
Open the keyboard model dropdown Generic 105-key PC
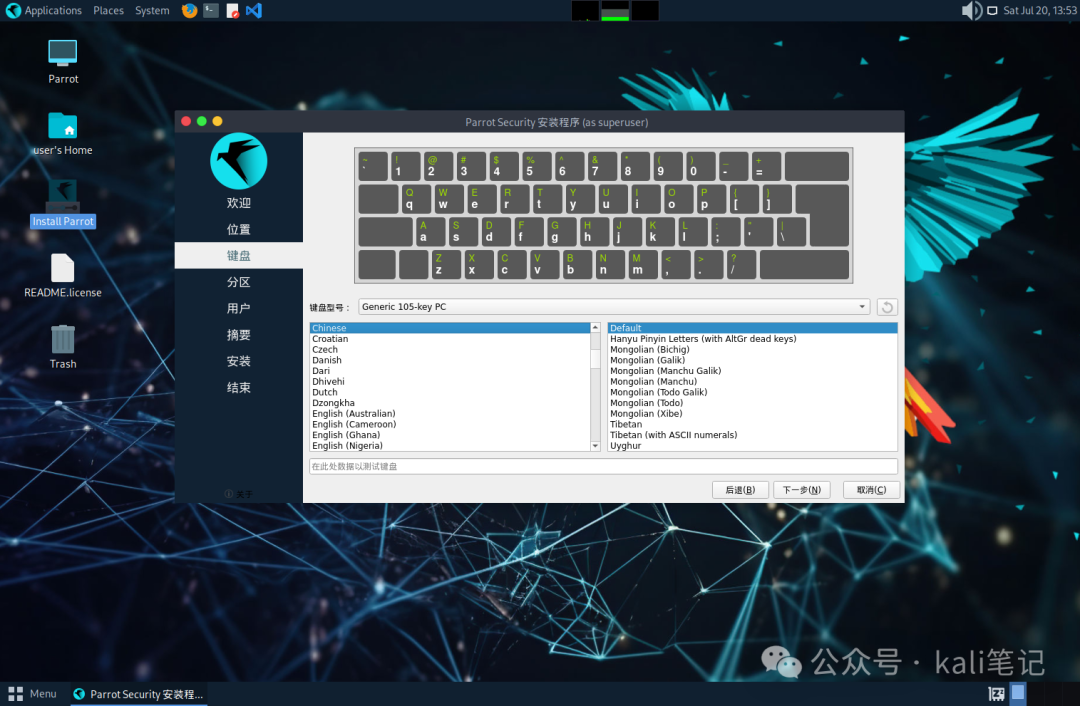pos(614,307)
